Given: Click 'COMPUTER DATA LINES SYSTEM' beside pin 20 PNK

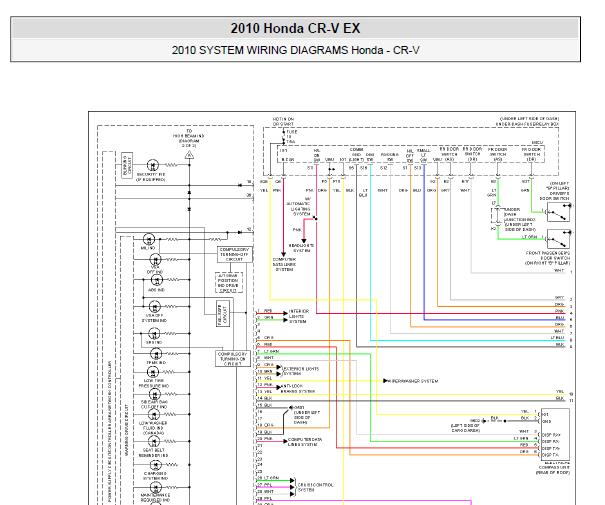Looking at the screenshot, I should point(305,442).
